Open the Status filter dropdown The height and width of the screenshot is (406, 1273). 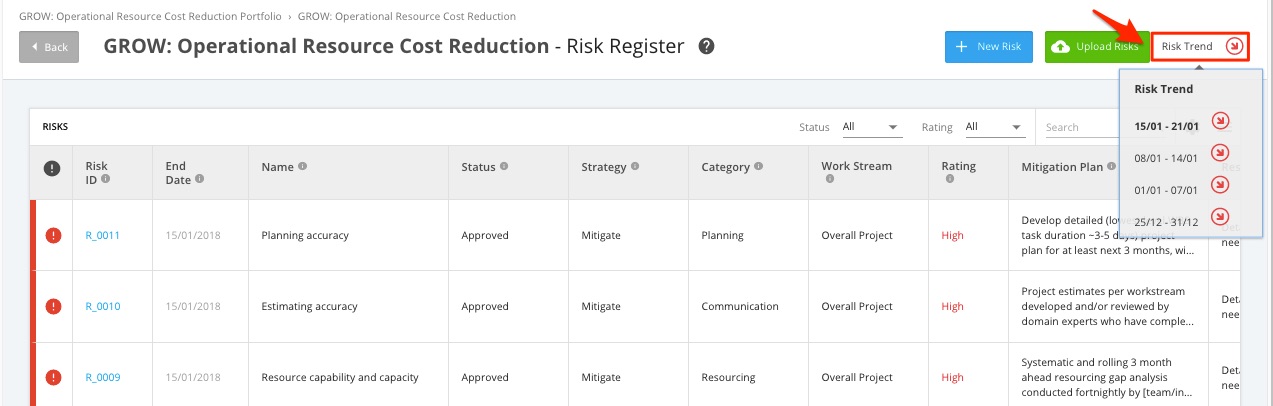click(x=871, y=127)
